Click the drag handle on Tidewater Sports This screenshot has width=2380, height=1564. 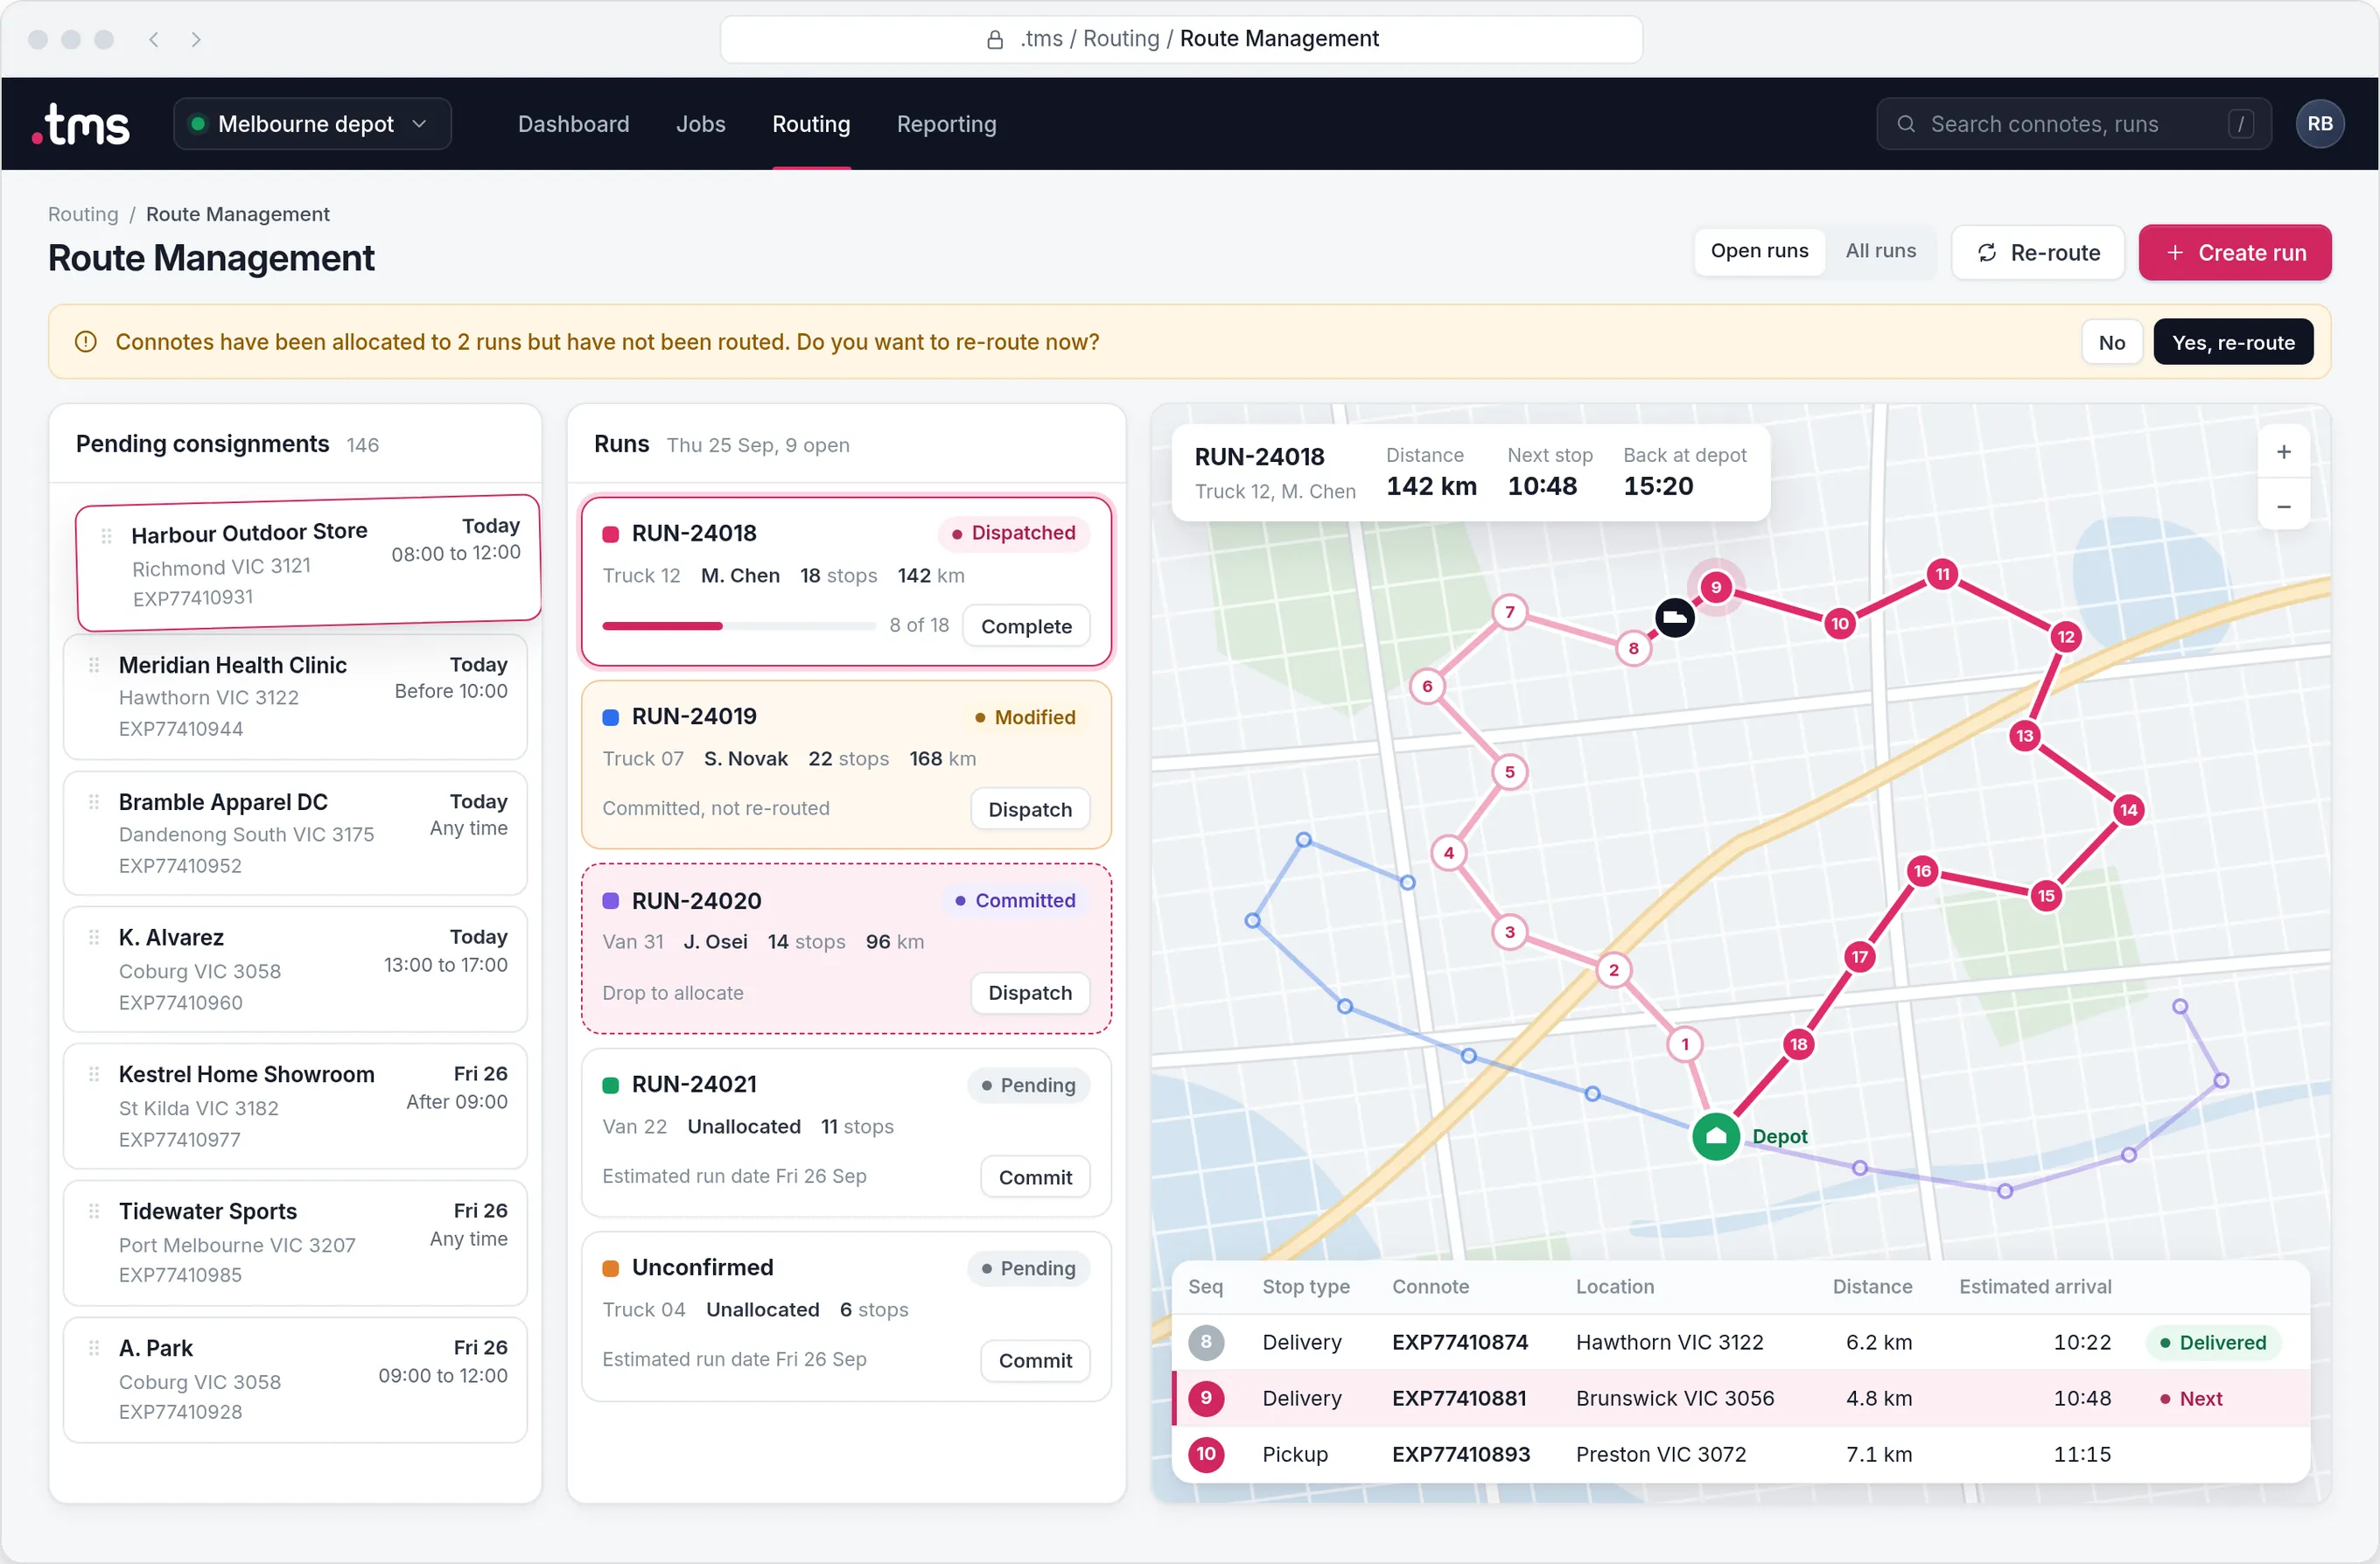[94, 1212]
